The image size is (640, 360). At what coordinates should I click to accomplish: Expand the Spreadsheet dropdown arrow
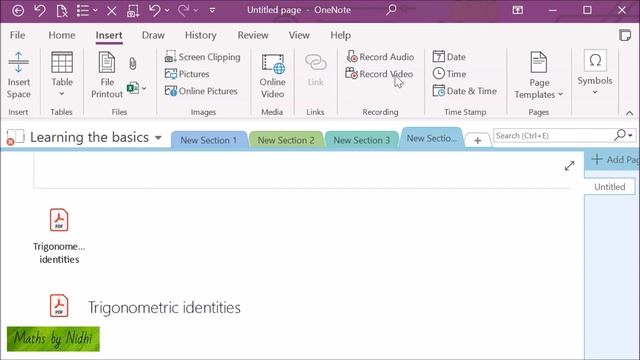pyautogui.click(x=144, y=88)
